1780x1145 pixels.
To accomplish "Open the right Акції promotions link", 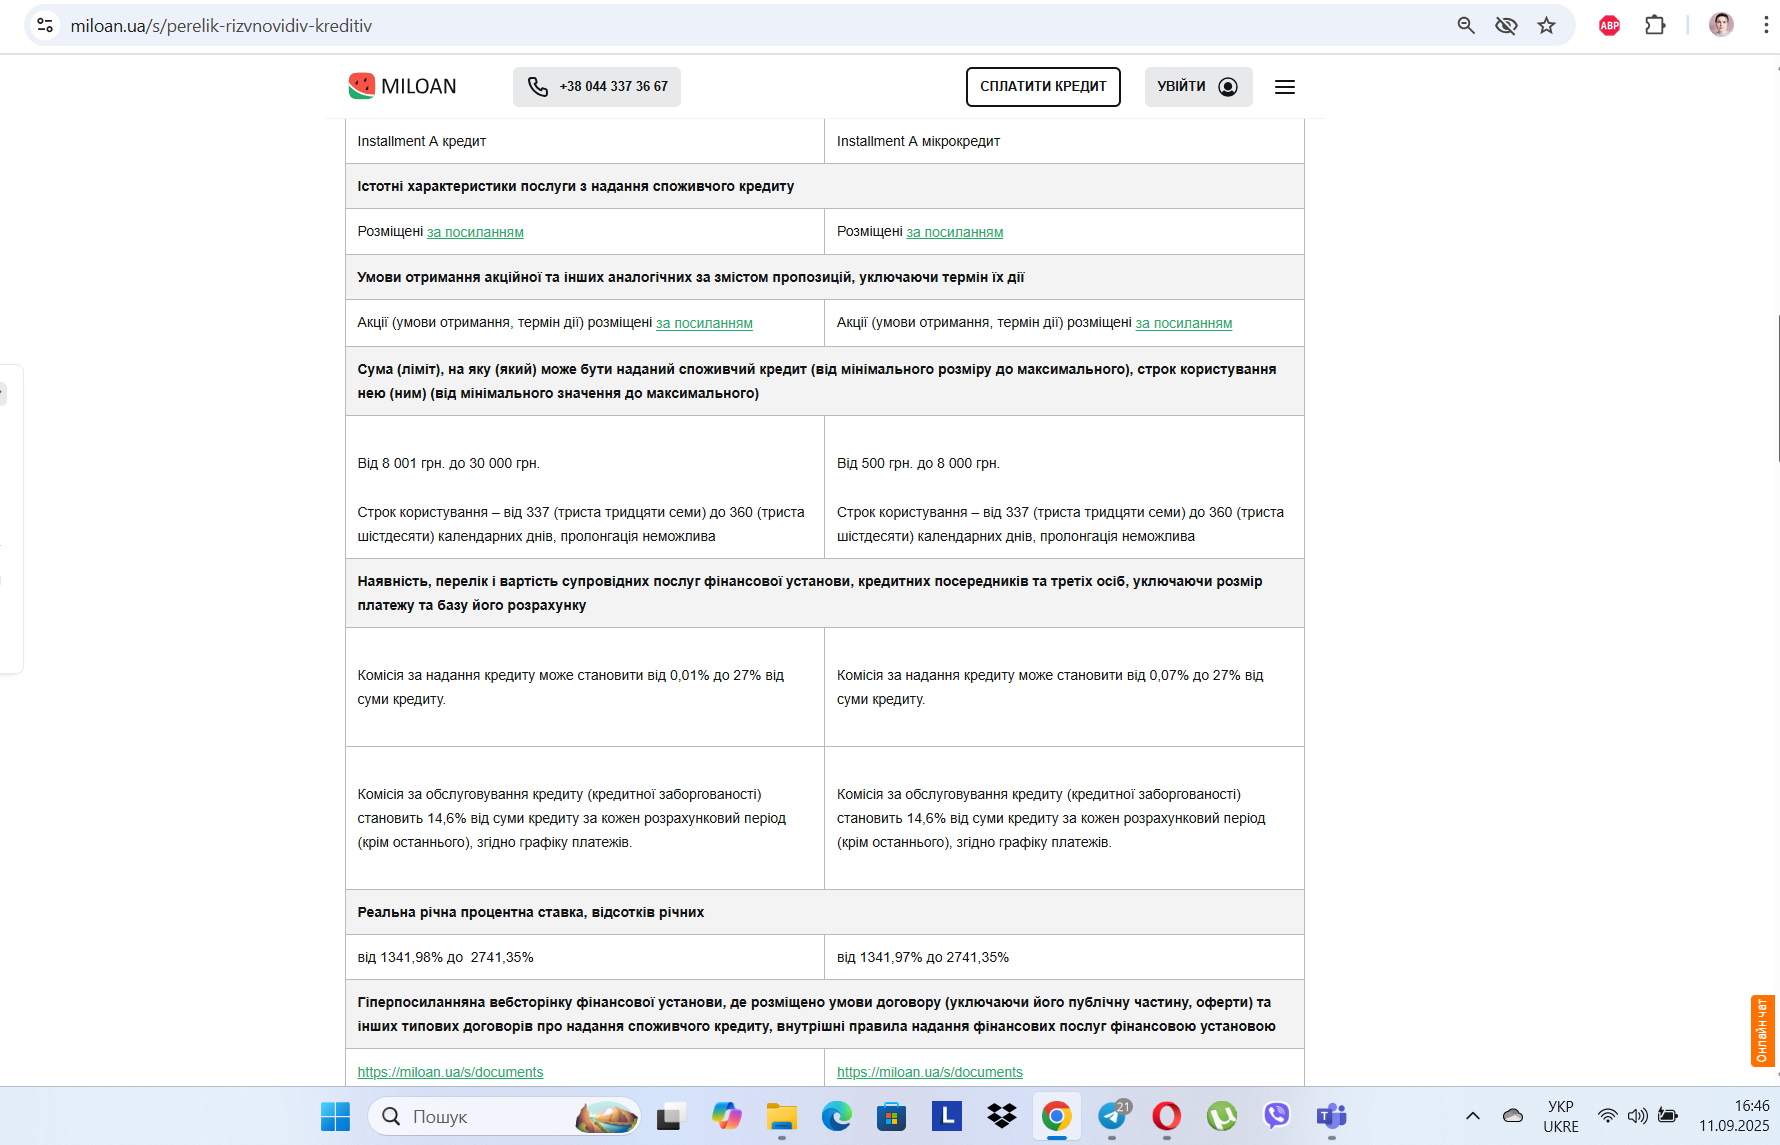I will pyautogui.click(x=1184, y=323).
